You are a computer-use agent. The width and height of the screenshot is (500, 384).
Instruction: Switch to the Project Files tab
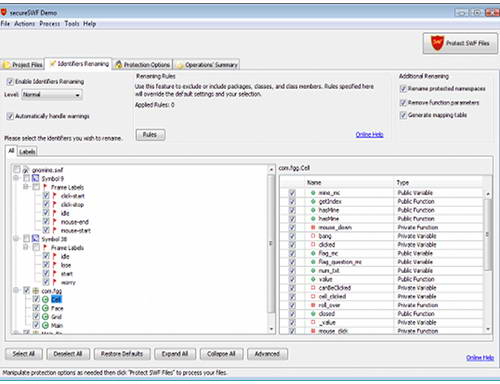point(23,65)
